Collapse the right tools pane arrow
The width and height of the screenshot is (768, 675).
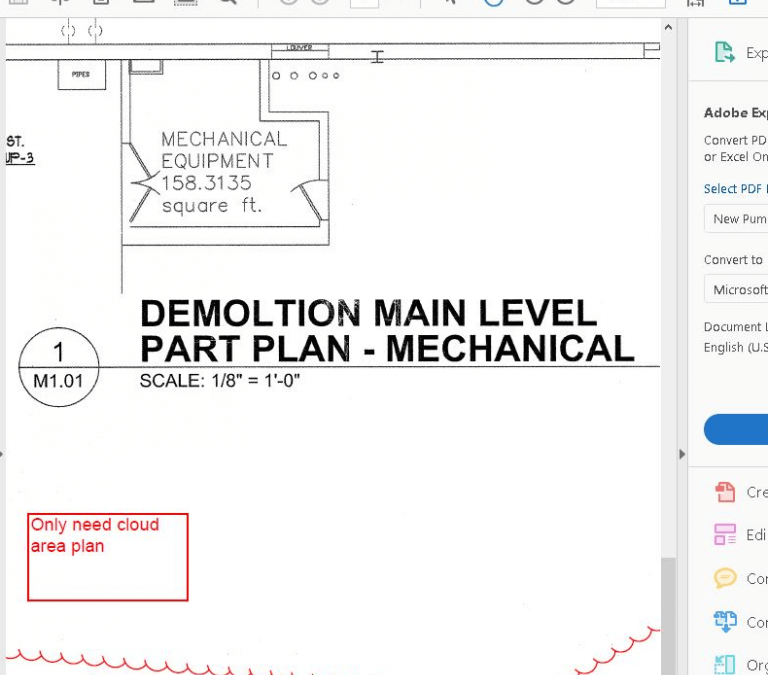pos(682,454)
